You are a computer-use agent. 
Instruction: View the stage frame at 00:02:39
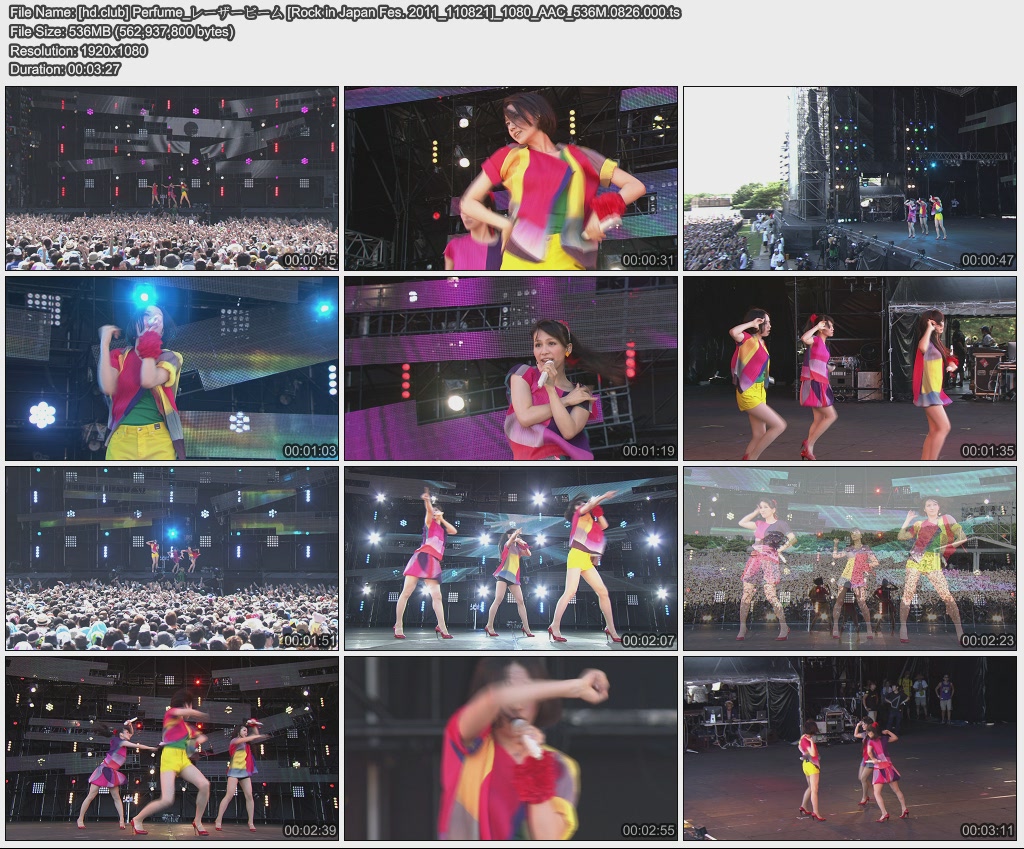(172, 748)
